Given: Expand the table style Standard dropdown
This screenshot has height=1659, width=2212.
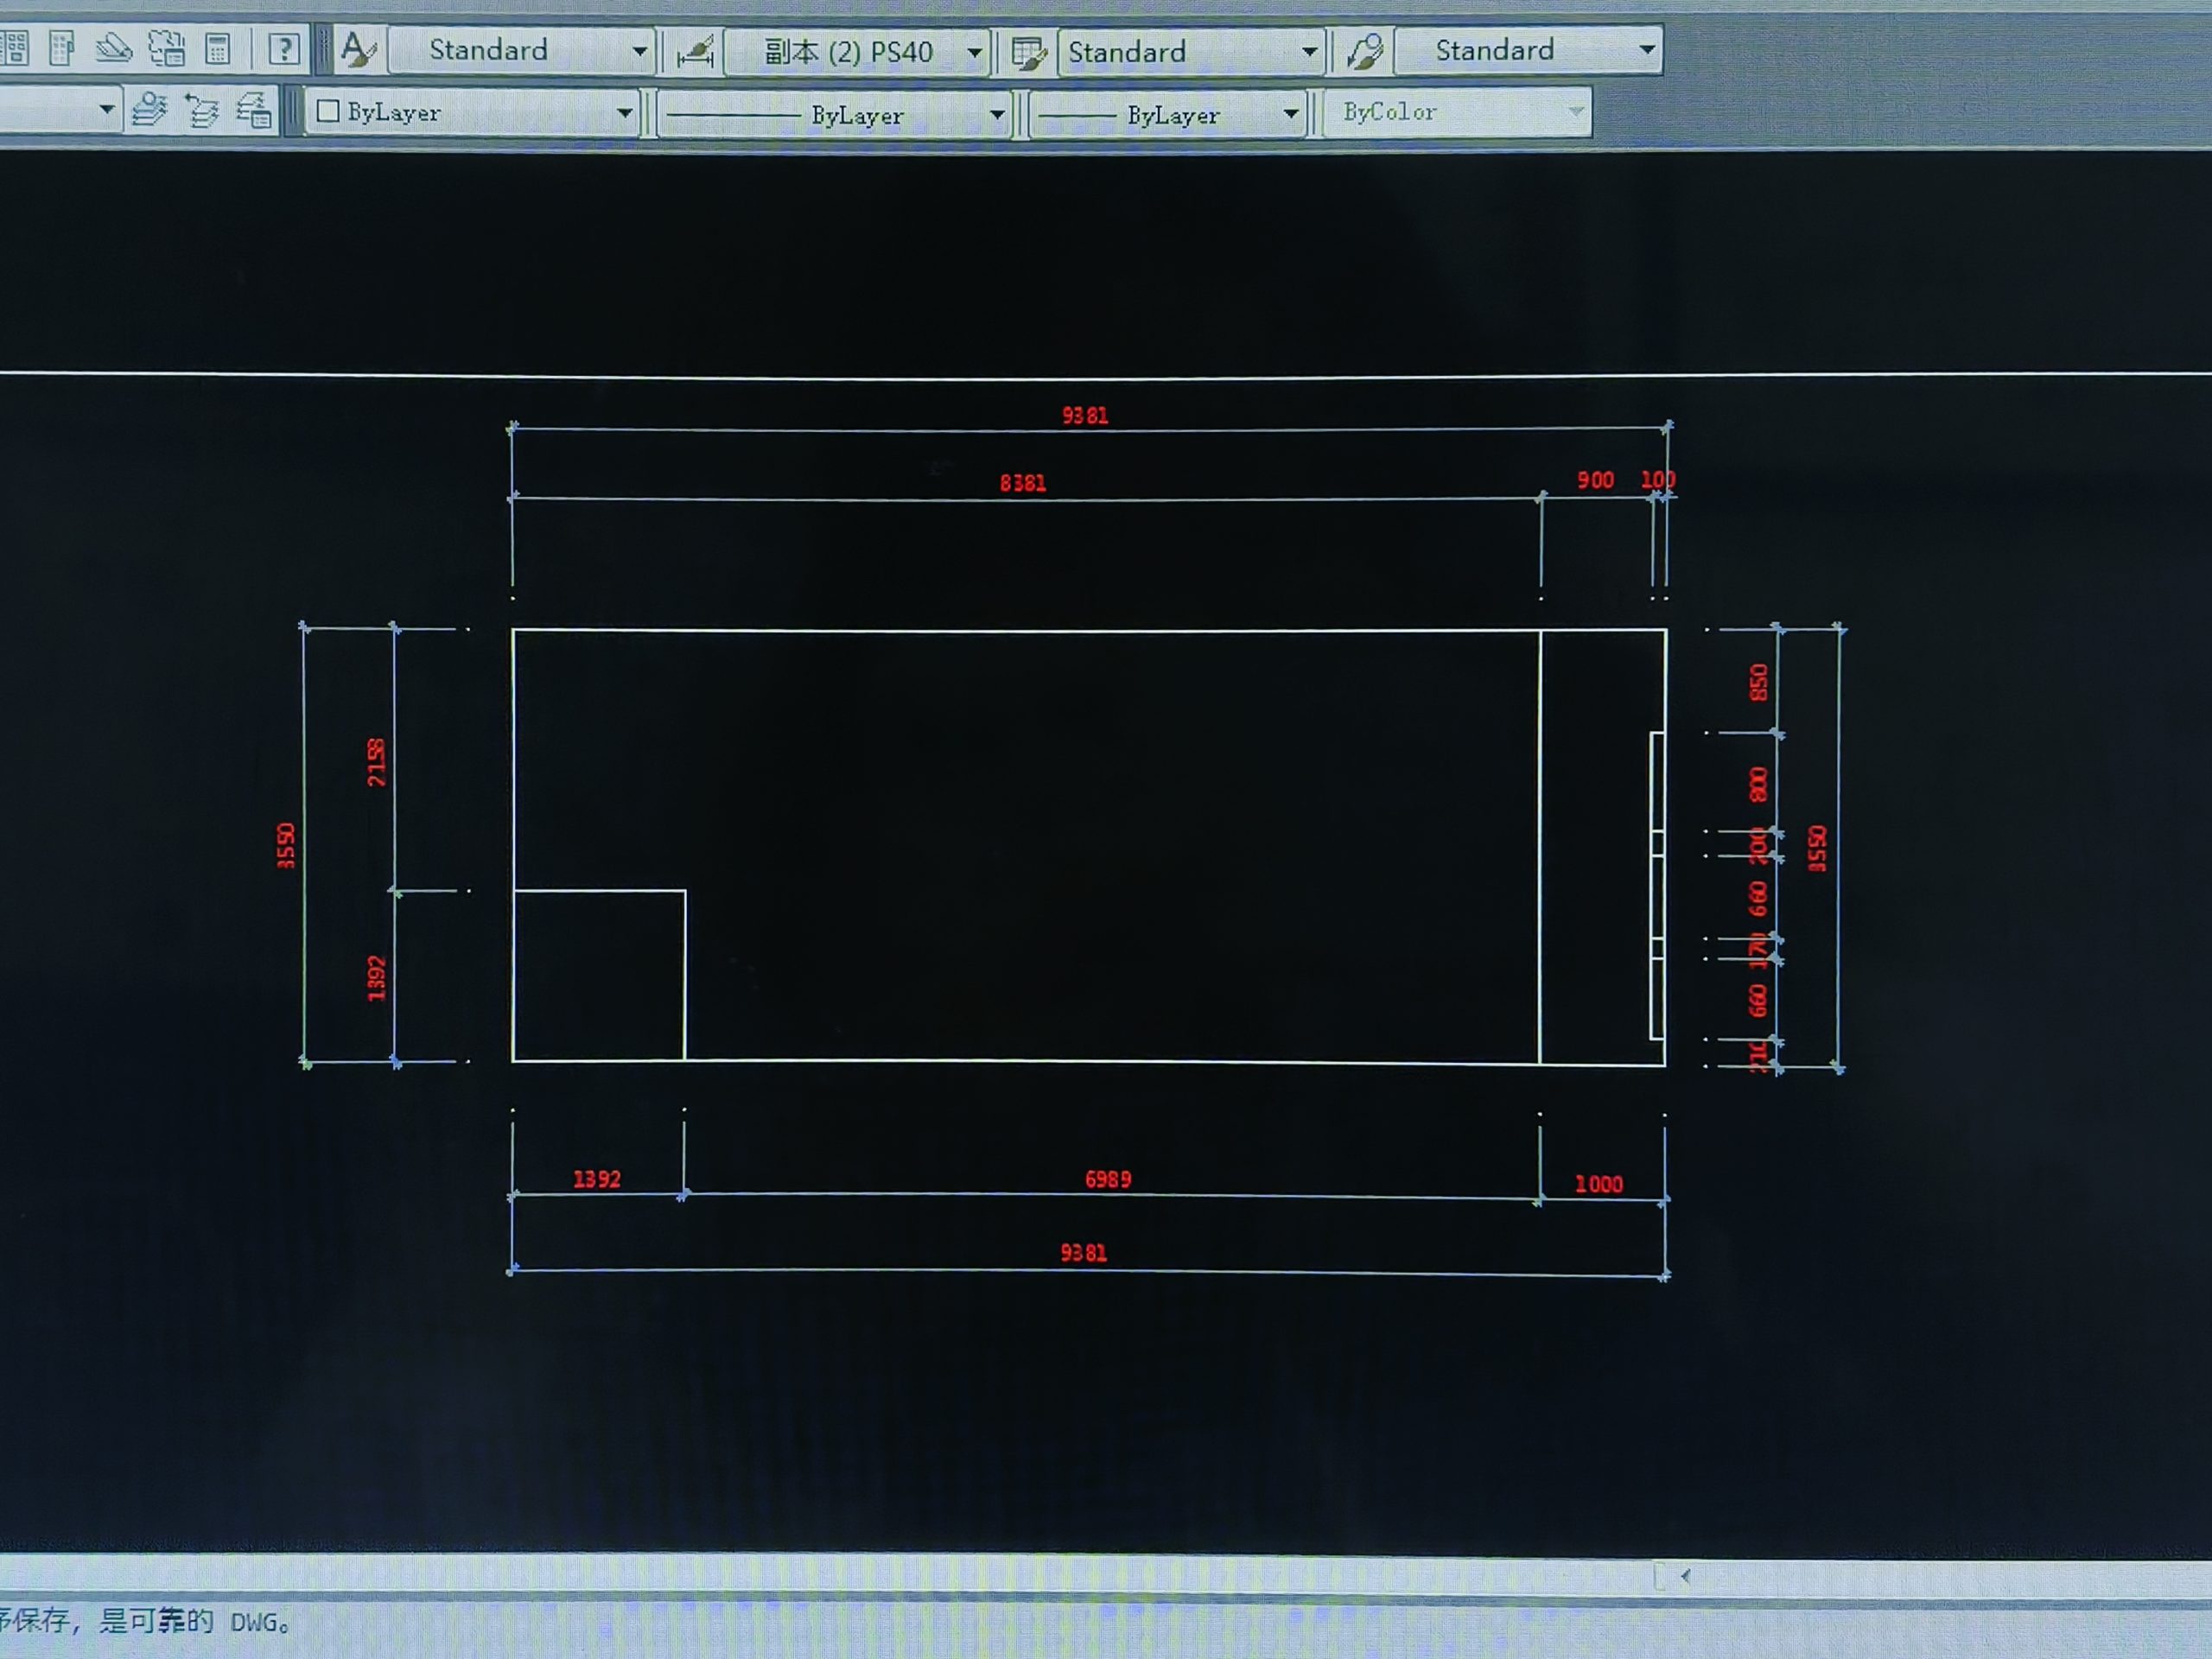Looking at the screenshot, I should (1308, 51).
